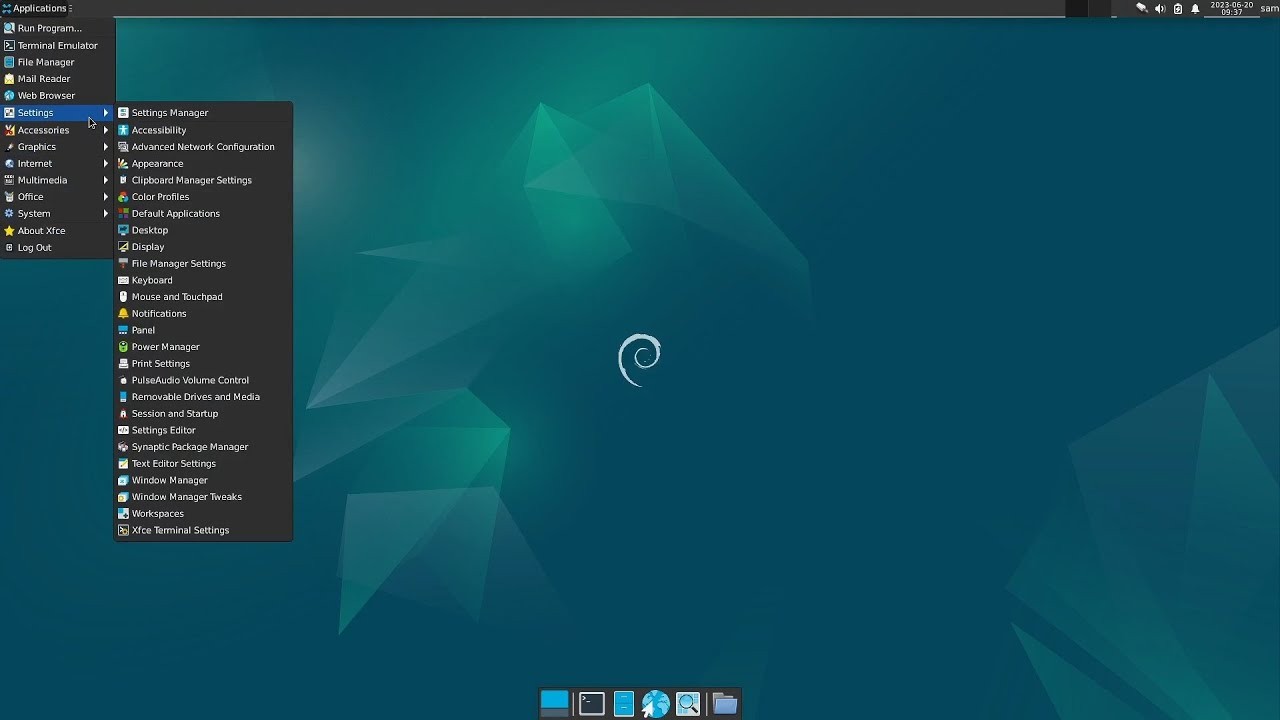This screenshot has width=1280, height=720.
Task: Click the Notifications bell icon in submenu
Action: [x=123, y=313]
